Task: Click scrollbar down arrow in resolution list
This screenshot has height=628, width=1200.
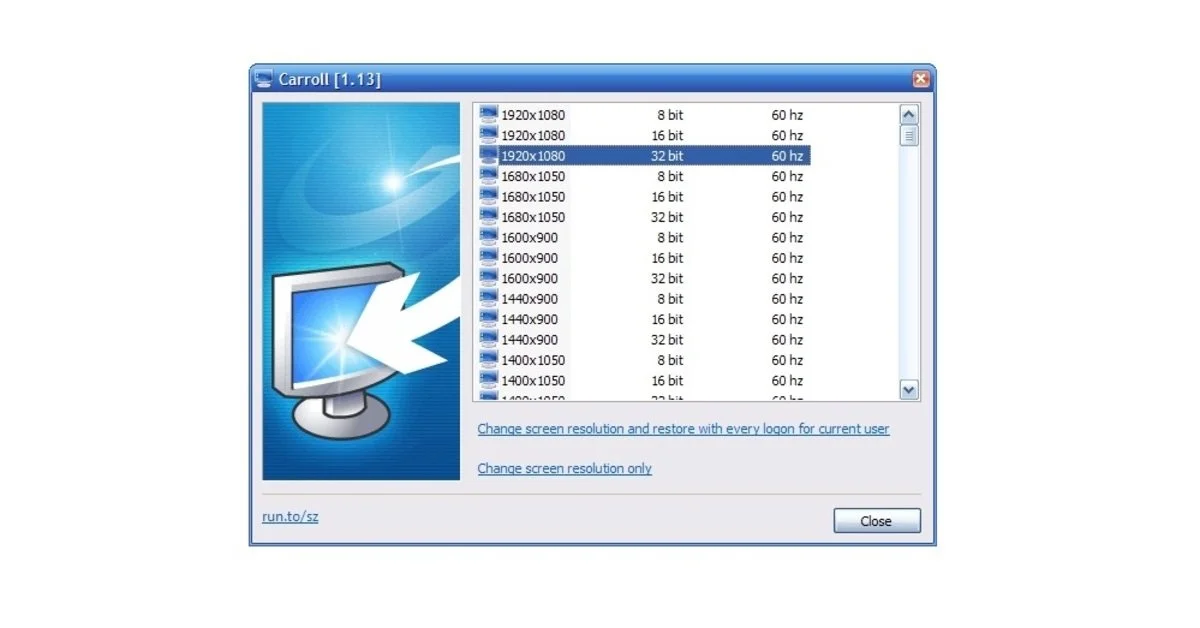Action: point(909,390)
